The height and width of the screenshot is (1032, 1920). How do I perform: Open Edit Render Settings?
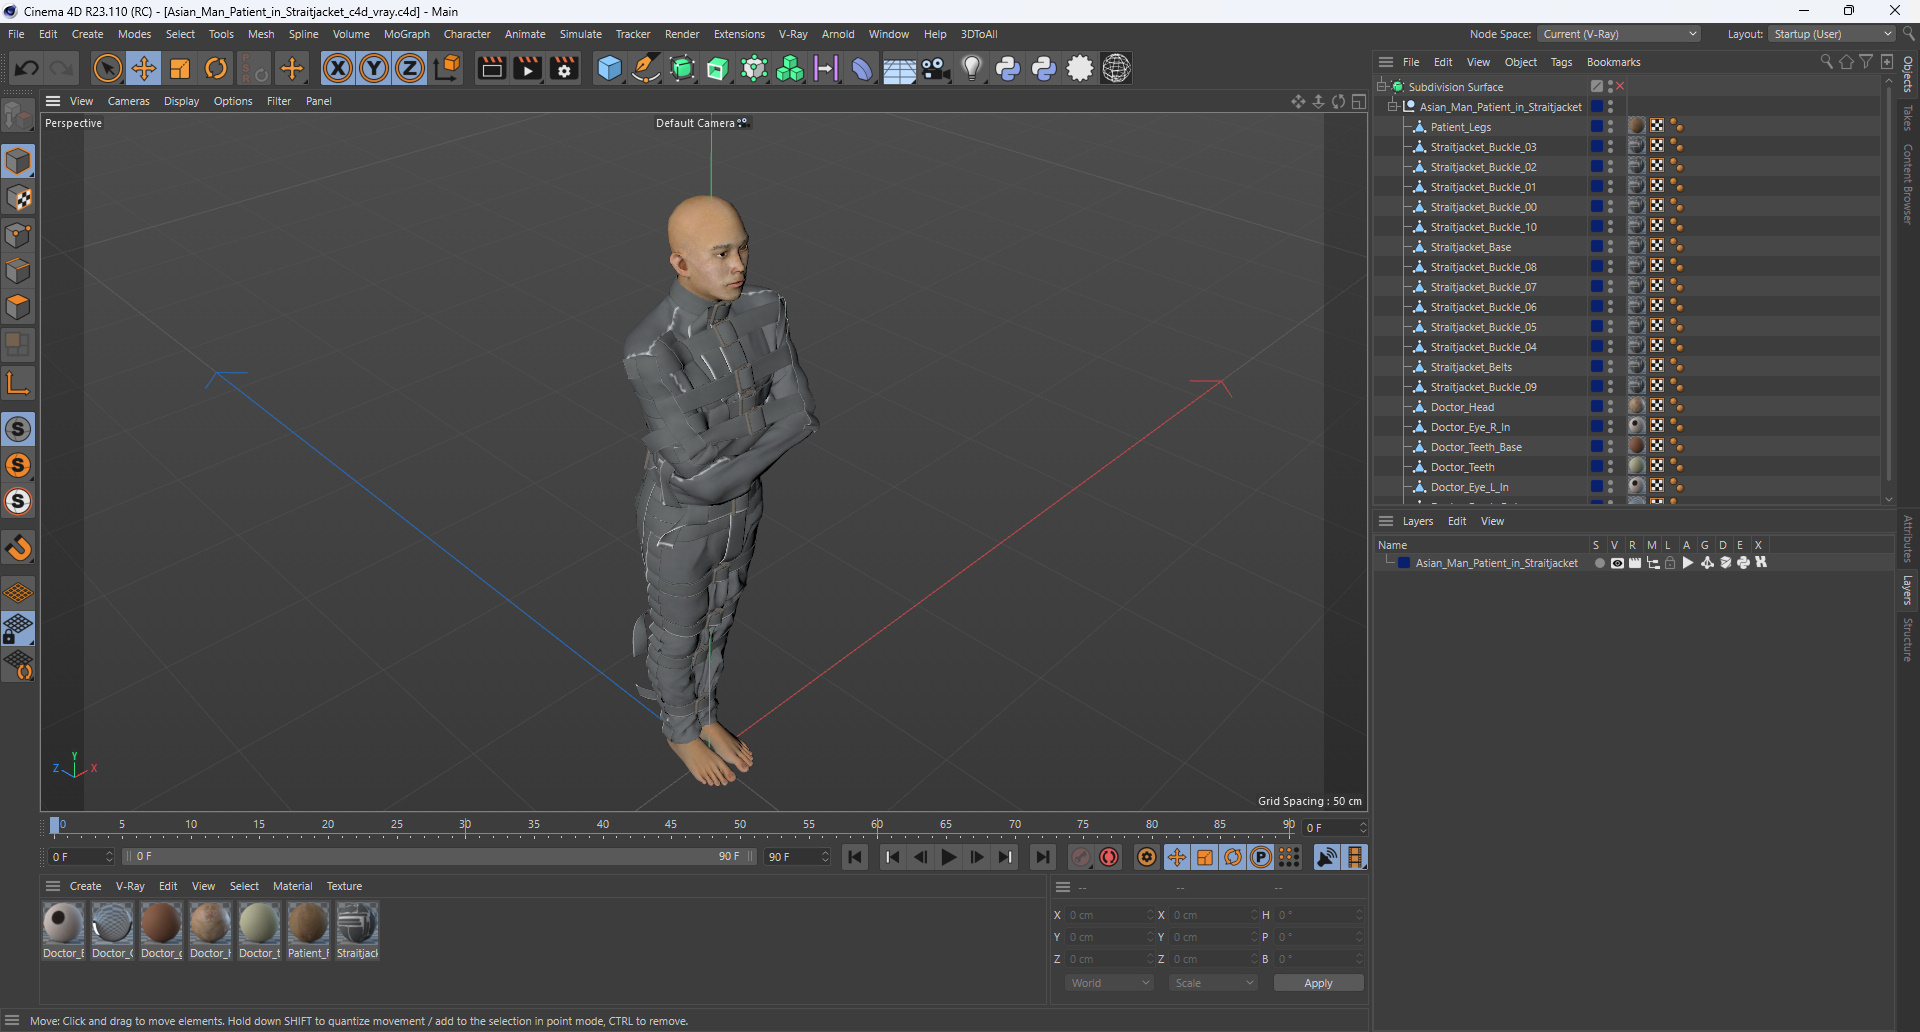click(564, 68)
